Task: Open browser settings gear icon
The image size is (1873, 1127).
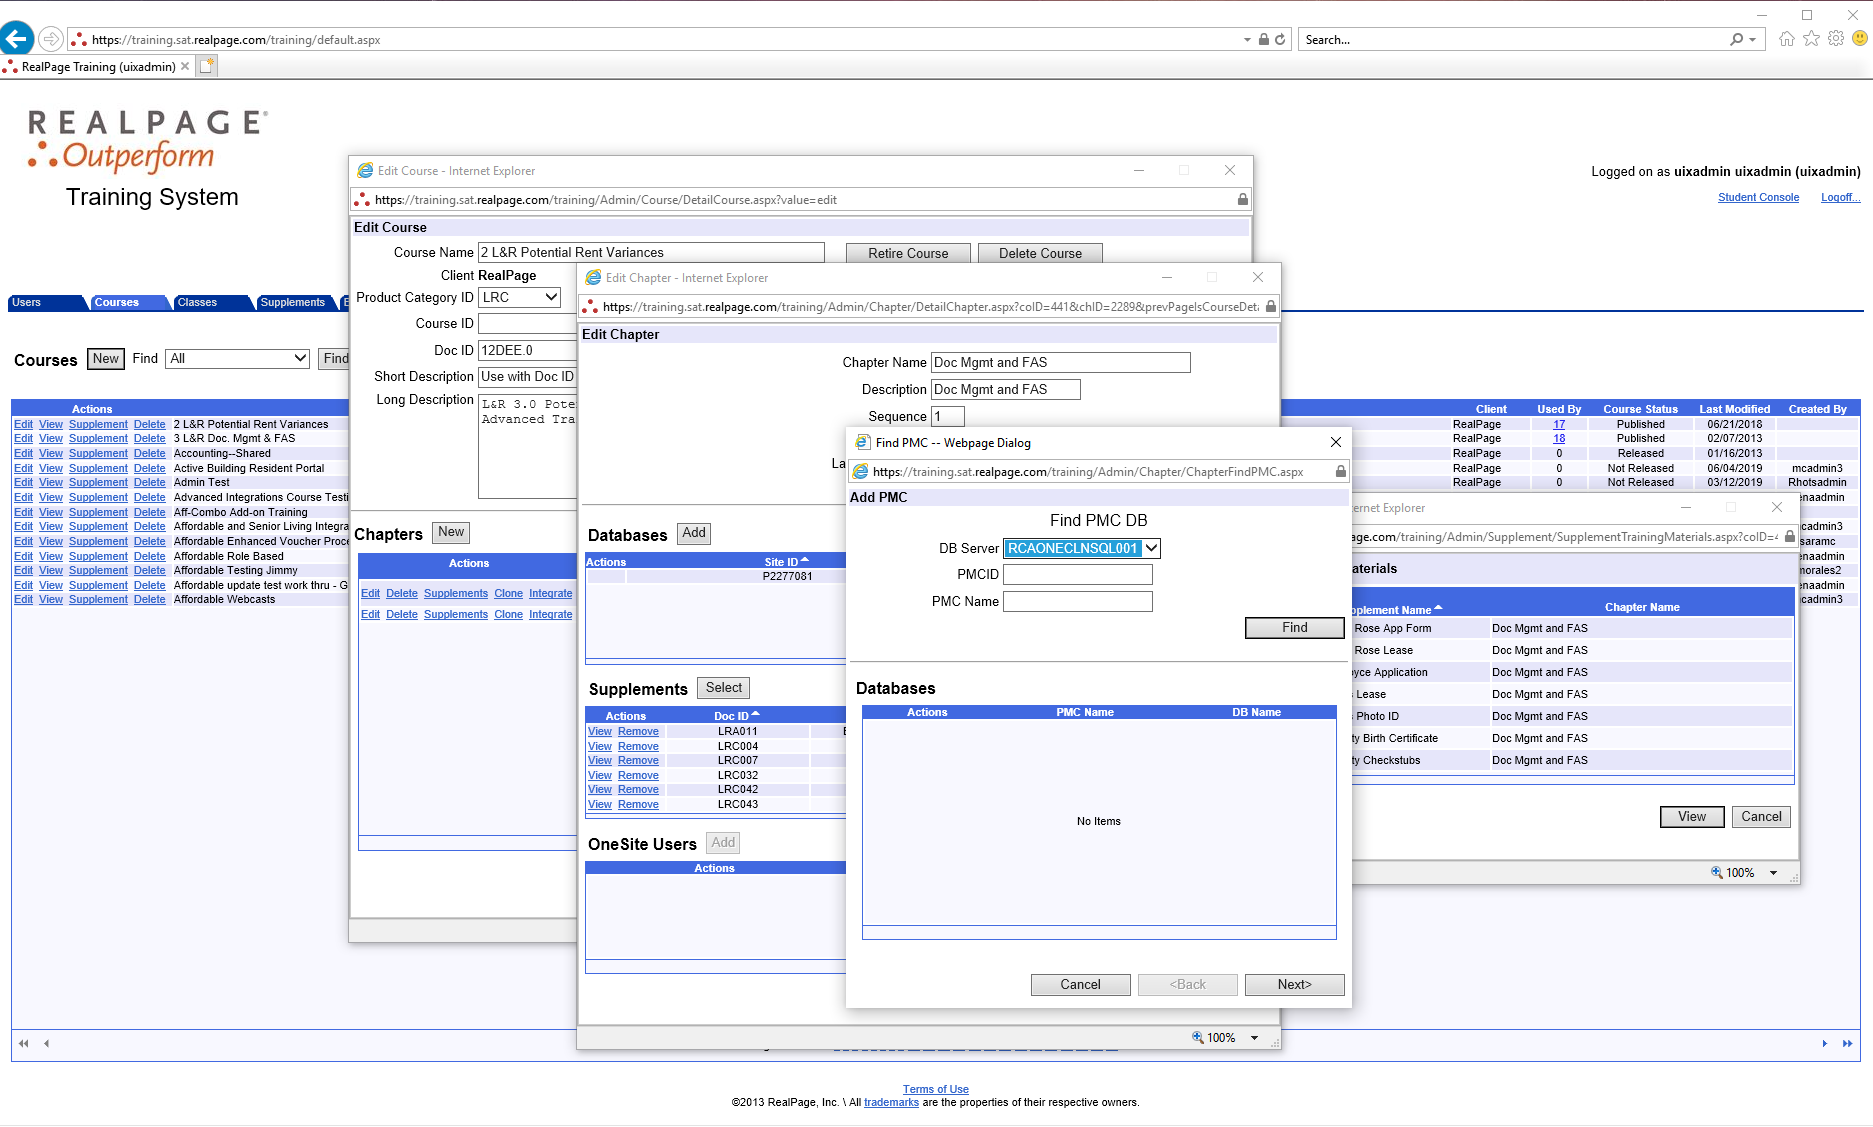Action: (x=1836, y=39)
